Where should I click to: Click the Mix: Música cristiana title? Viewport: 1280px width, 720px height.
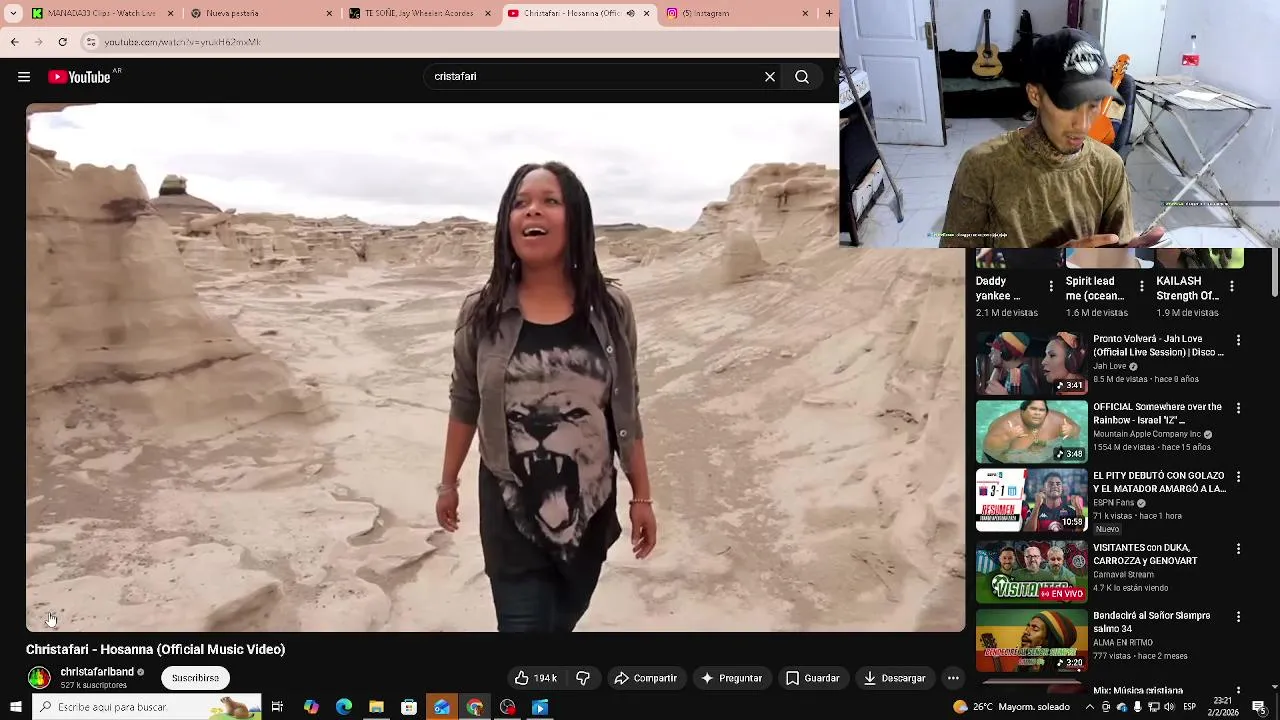point(1138,690)
